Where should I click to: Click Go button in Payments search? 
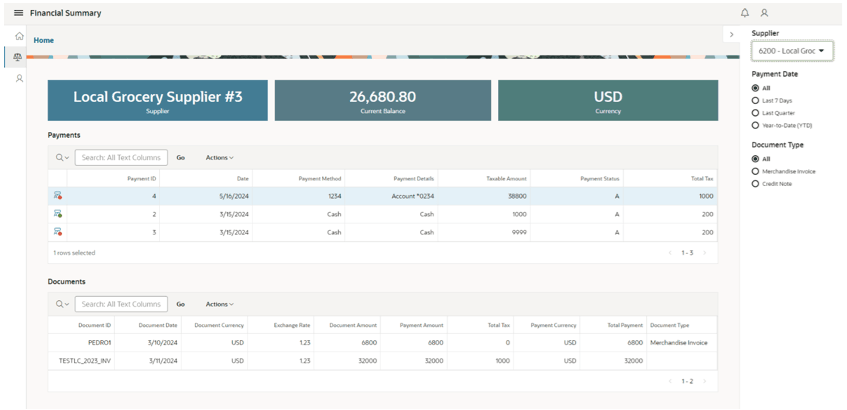click(x=181, y=158)
